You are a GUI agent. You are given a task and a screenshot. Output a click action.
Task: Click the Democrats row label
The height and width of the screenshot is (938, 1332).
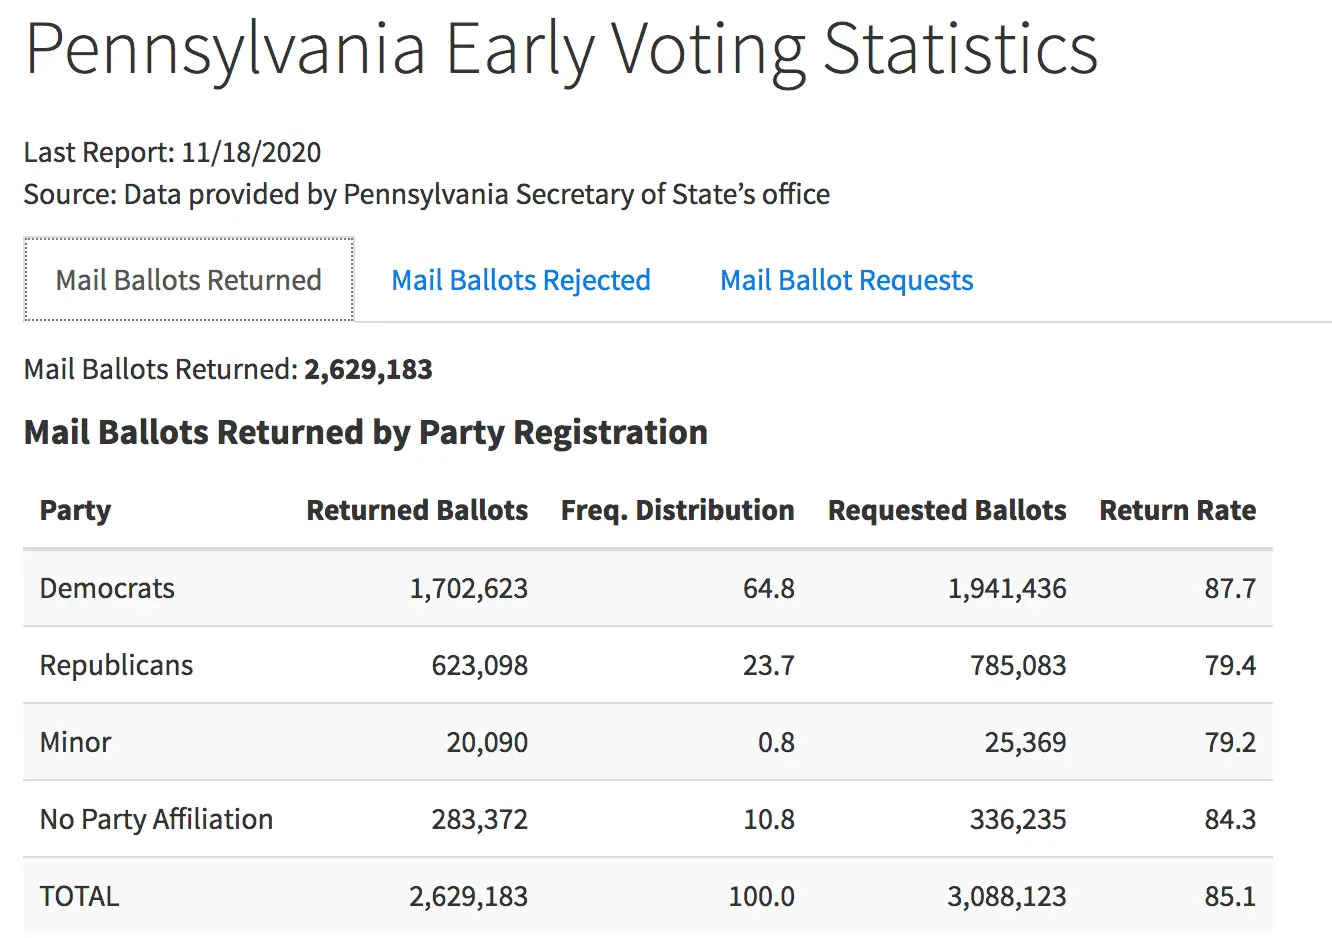coord(107,588)
